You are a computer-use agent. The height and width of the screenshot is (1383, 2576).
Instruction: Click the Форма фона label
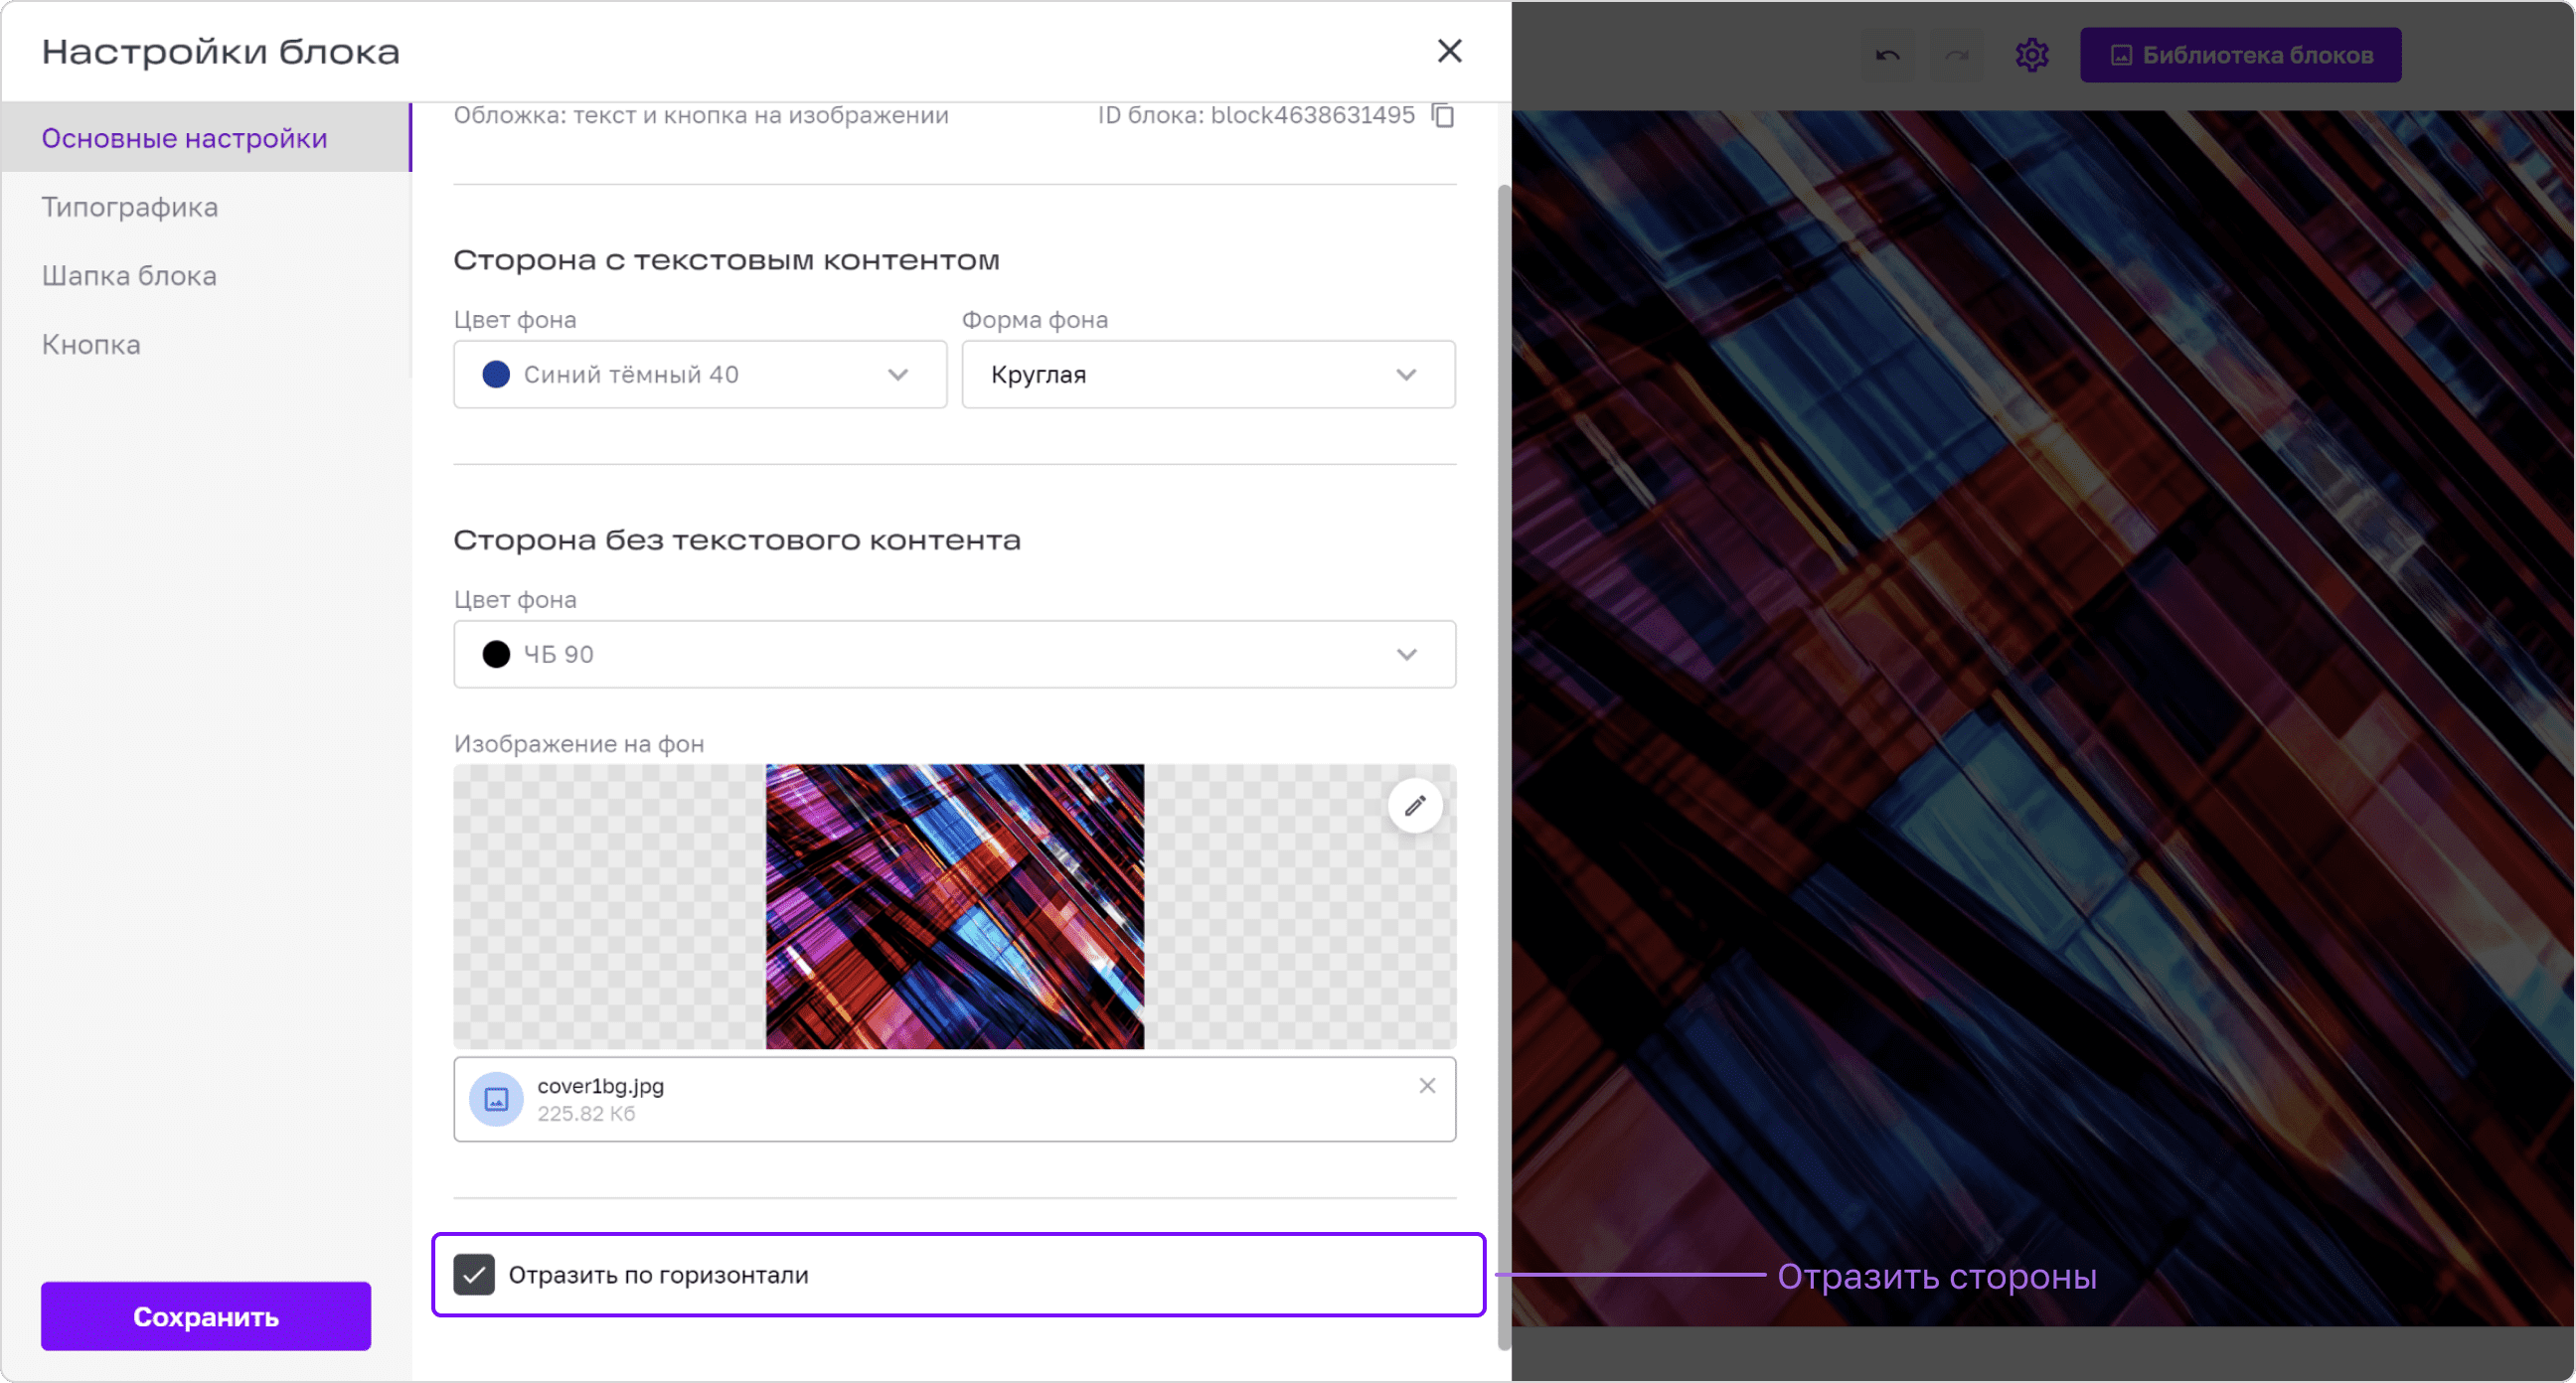pos(1035,320)
